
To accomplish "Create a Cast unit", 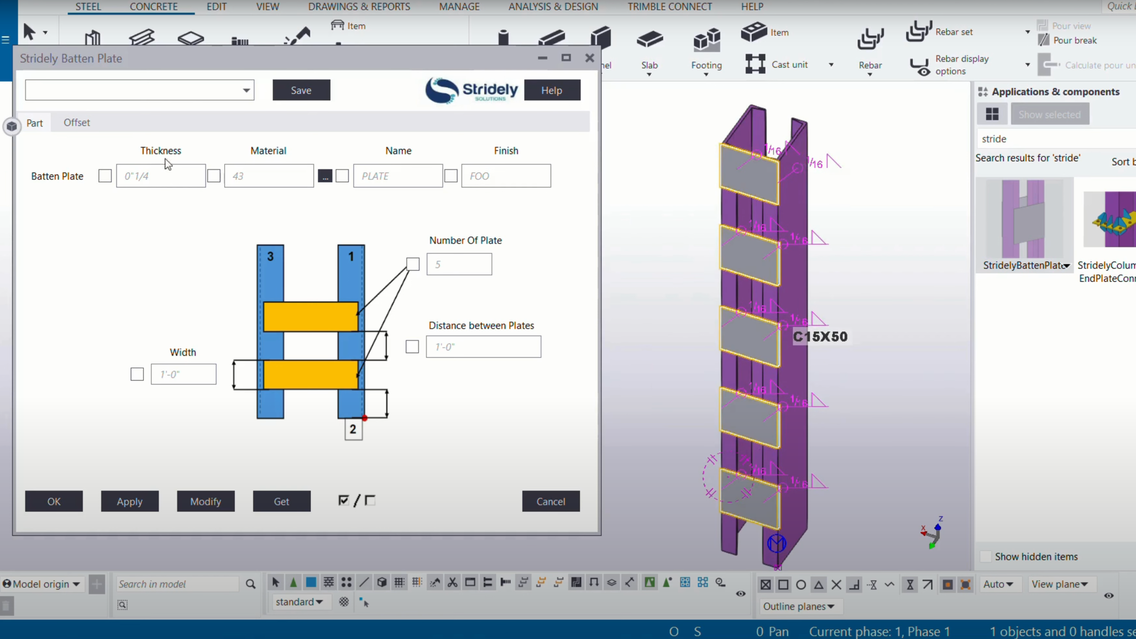I will (x=777, y=64).
